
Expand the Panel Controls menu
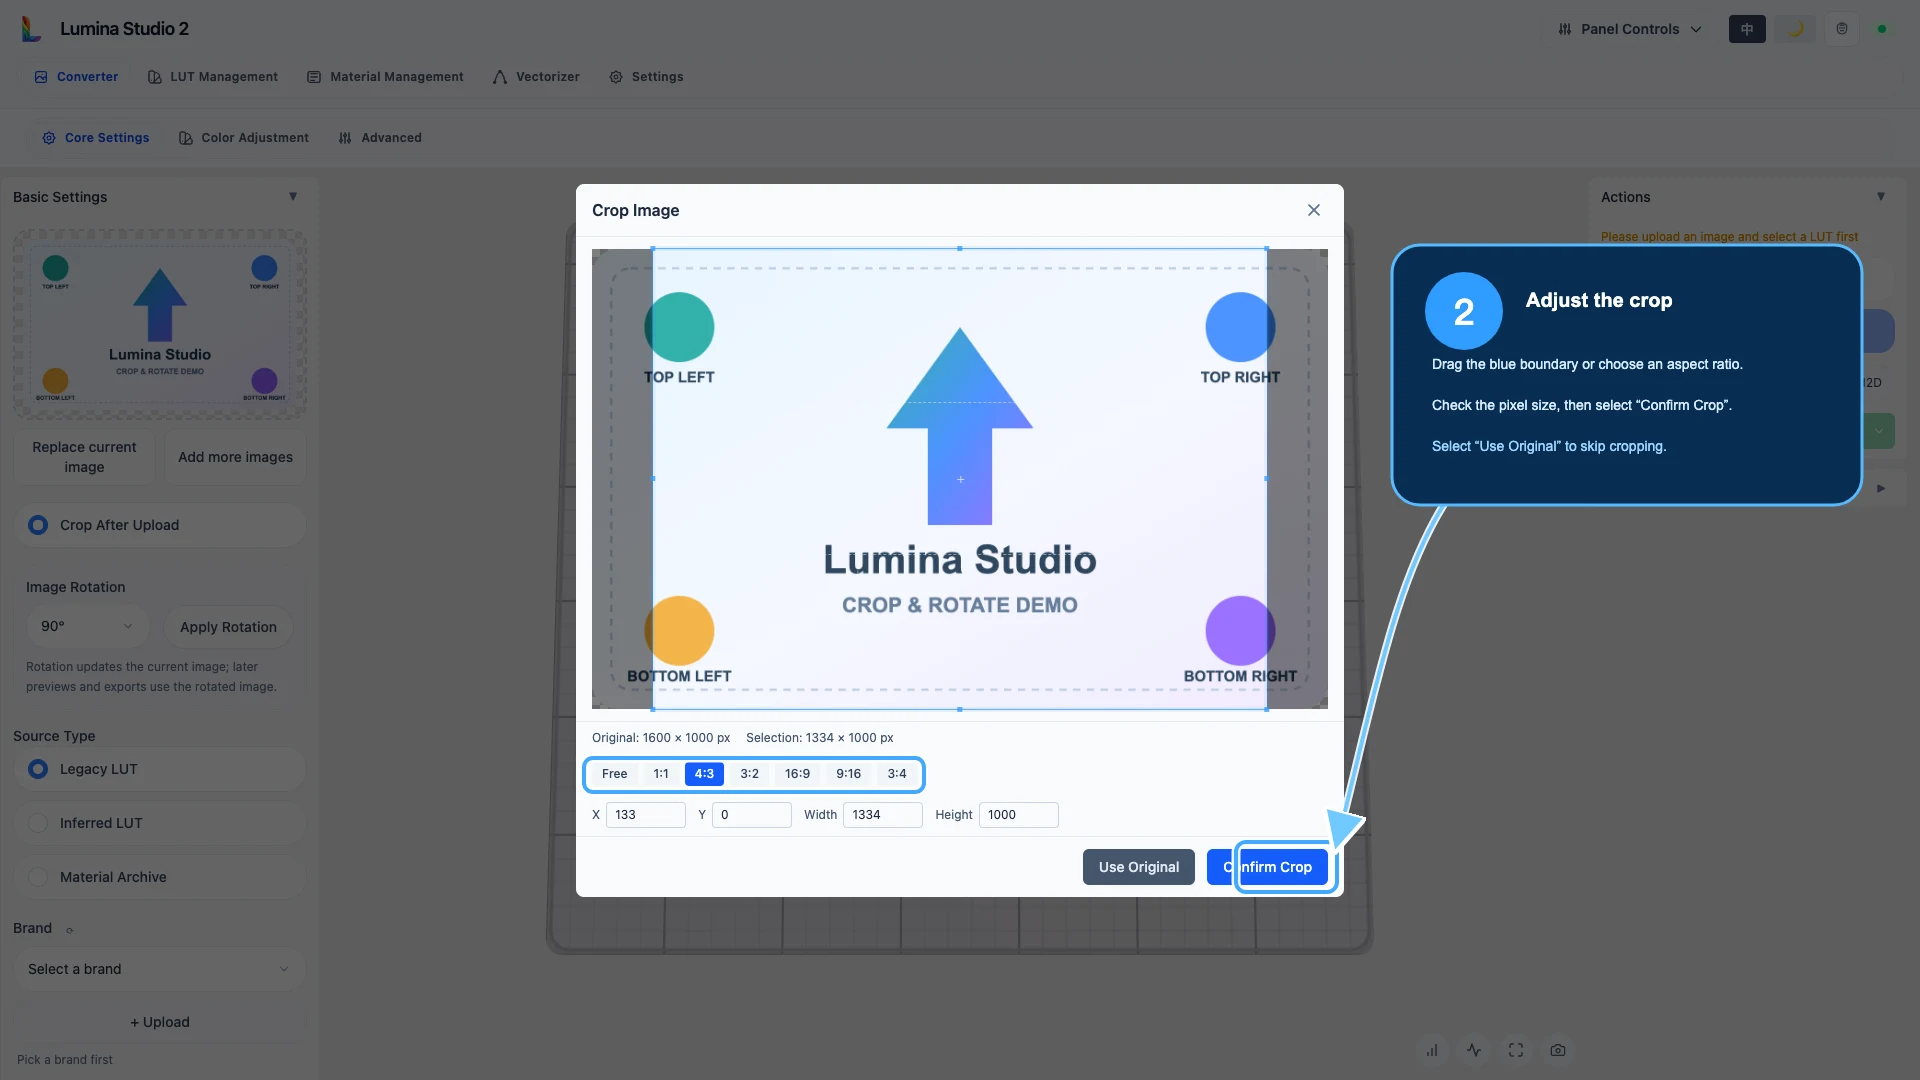point(1630,29)
